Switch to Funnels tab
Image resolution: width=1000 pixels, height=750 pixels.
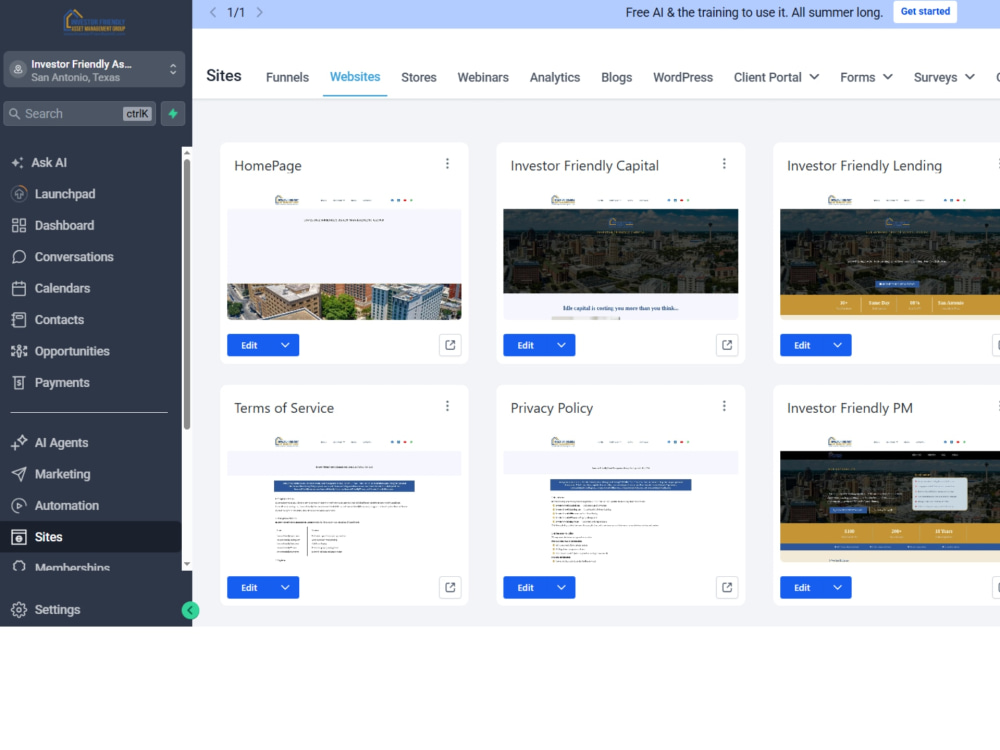[287, 77]
